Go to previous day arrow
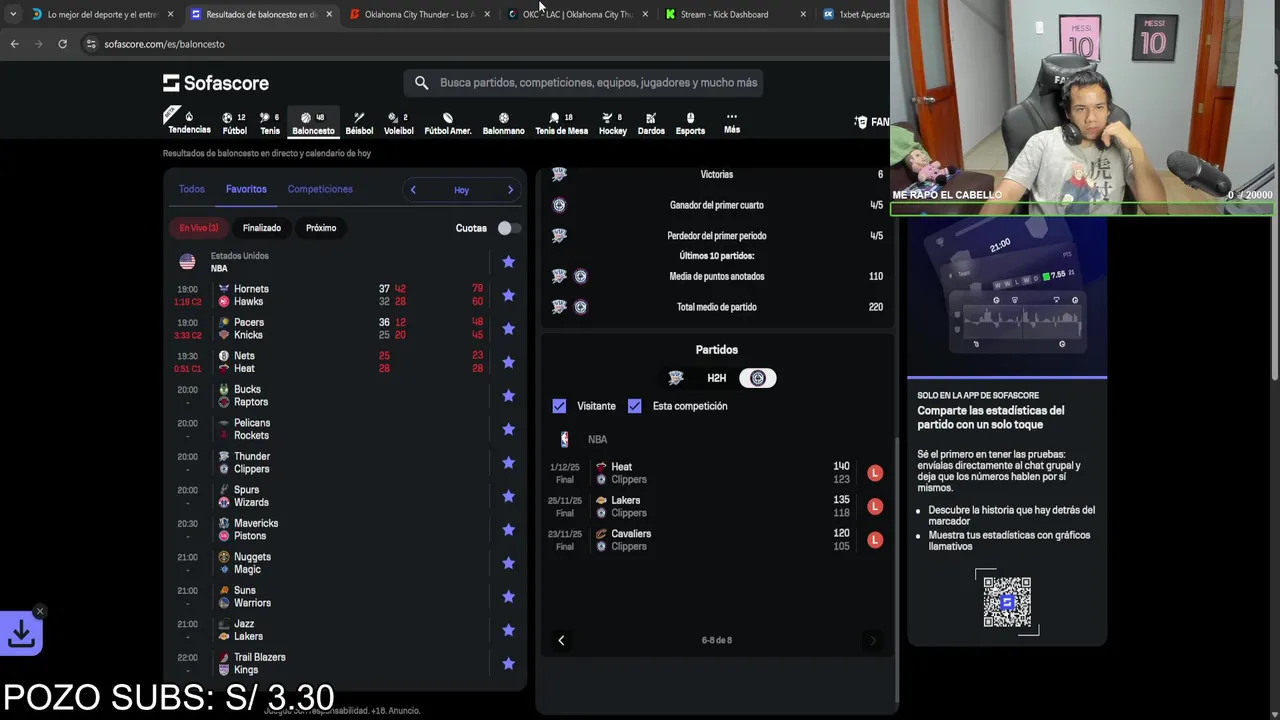Viewport: 1280px width, 720px height. [x=413, y=190]
